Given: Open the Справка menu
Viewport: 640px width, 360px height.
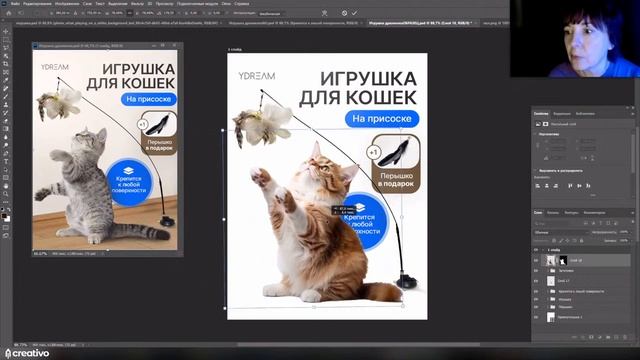Looking at the screenshot, I should [242, 3].
